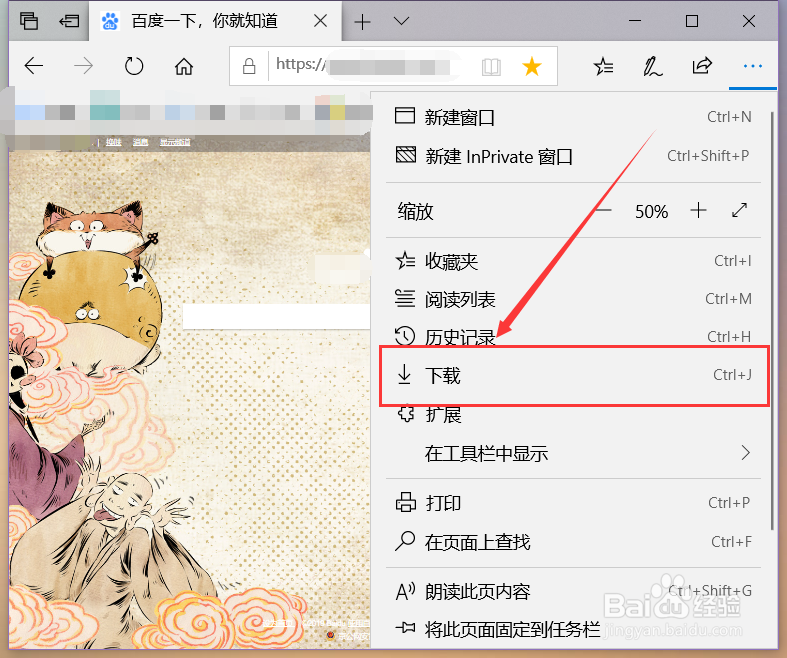This screenshot has width=787, height=658.
Task: Click the full screen arrow icon
Action: coord(739,210)
